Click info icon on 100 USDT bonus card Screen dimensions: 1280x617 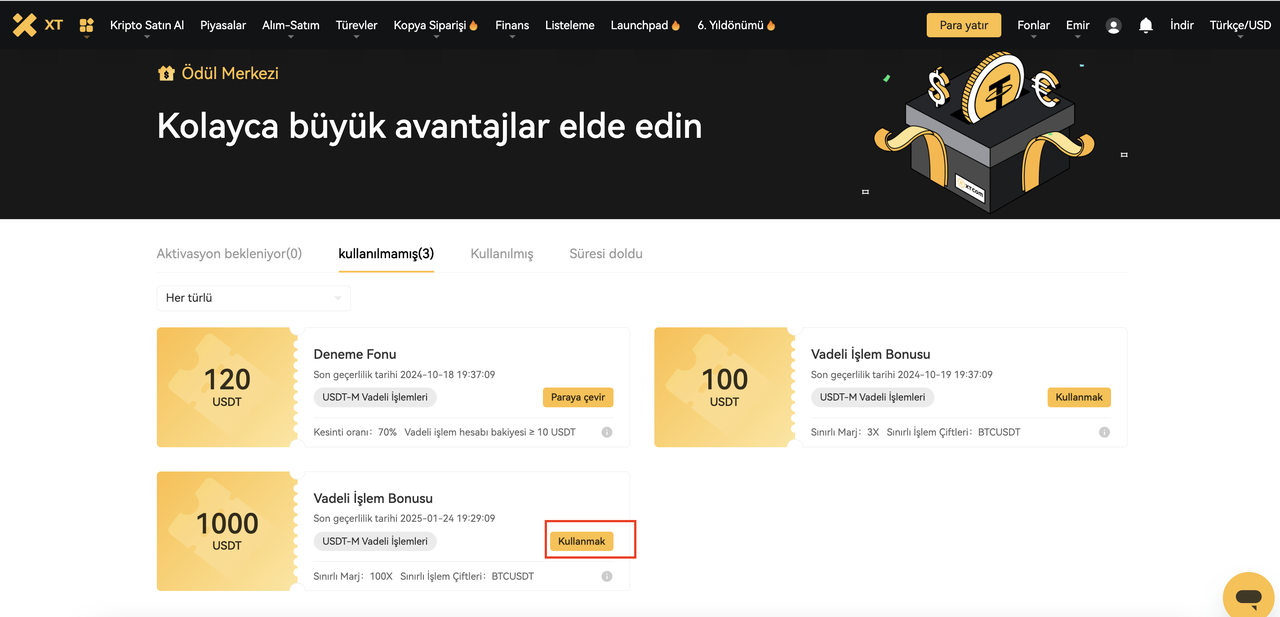point(1104,432)
